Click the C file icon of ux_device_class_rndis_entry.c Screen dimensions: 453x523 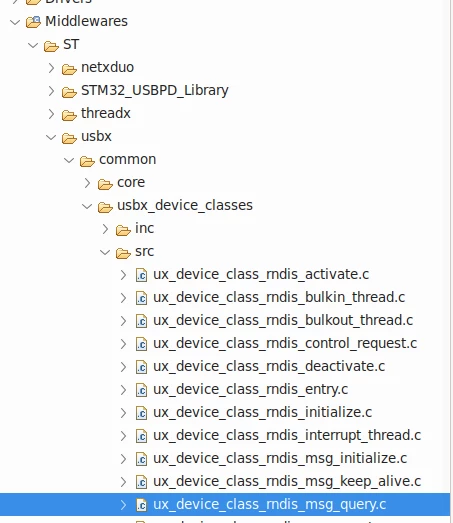coord(141,390)
